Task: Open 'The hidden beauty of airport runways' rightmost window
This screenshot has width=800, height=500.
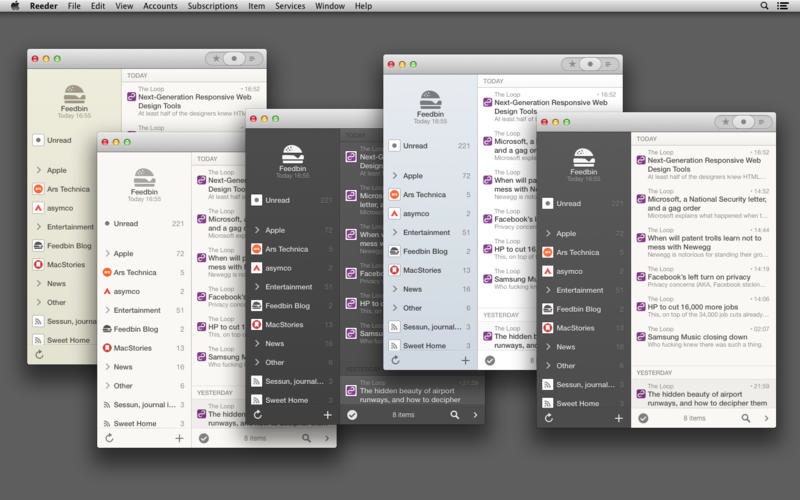Action: (x=703, y=394)
